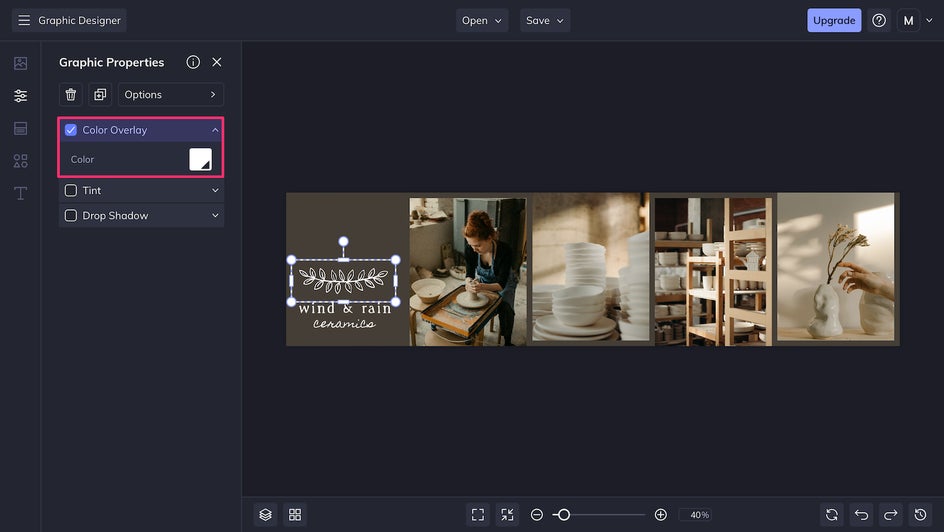Enable the Tint checkbox
Image resolution: width=944 pixels, height=532 pixels.
[x=70, y=190]
